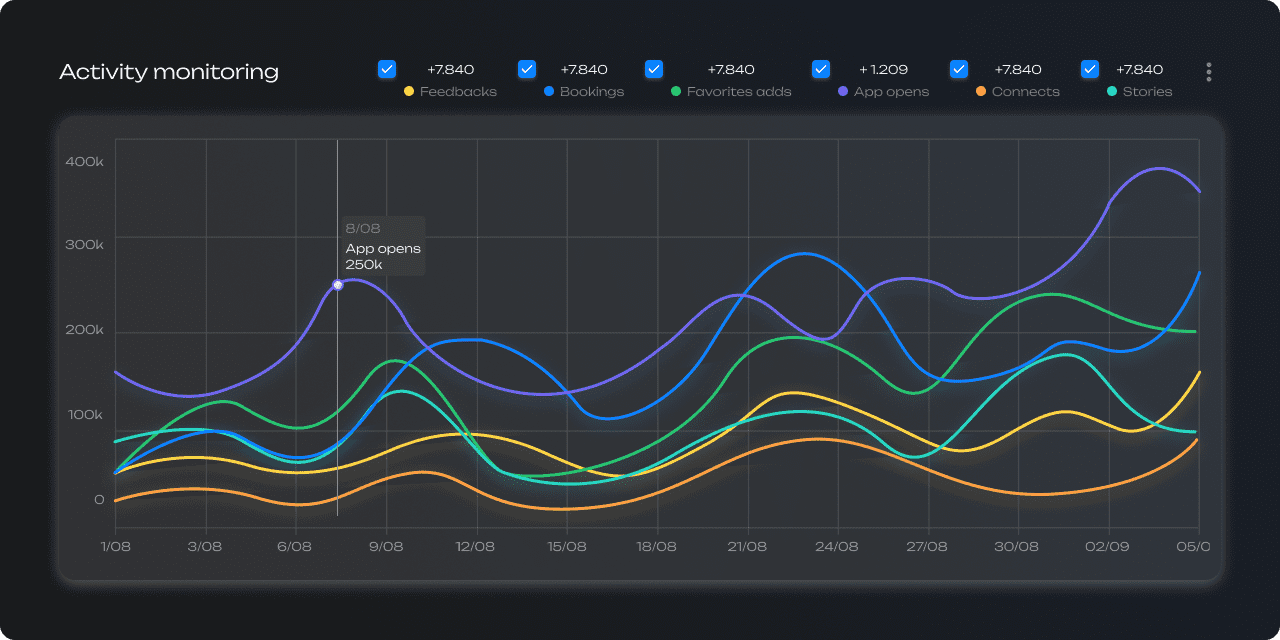Click the green Favorites adds legend dot
This screenshot has width=1280, height=640.
click(x=675, y=92)
